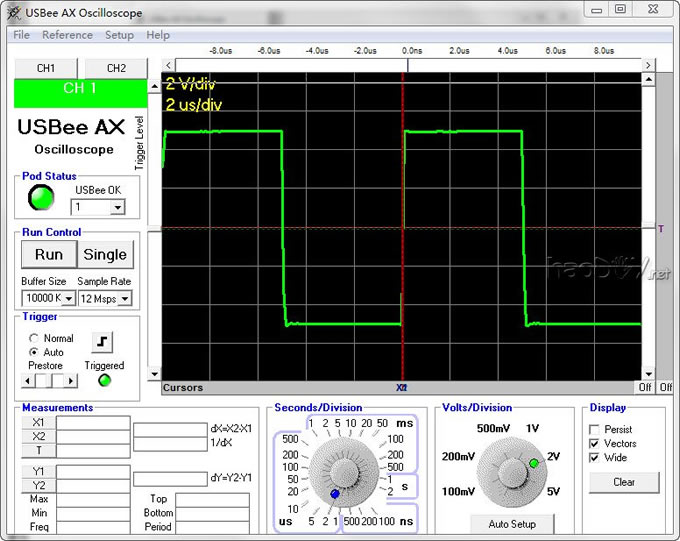Open the Buffer Size dropdown
Viewport: 680px width, 541px height.
pyautogui.click(x=68, y=298)
